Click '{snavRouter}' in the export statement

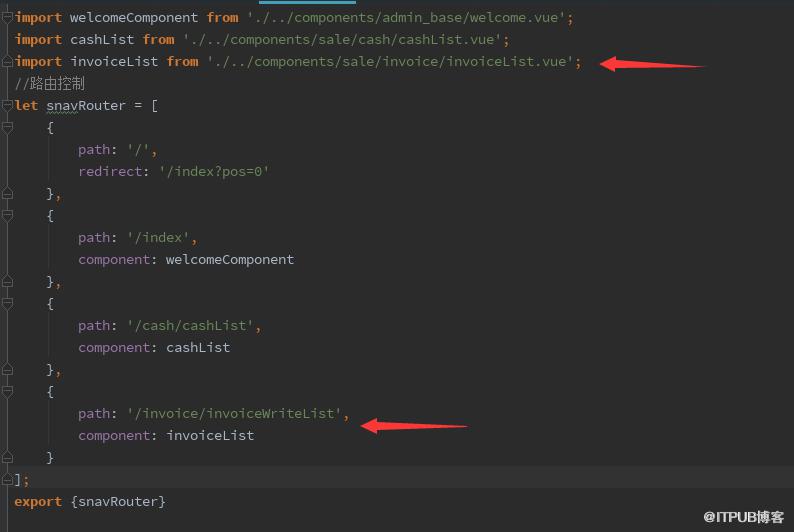(x=118, y=502)
